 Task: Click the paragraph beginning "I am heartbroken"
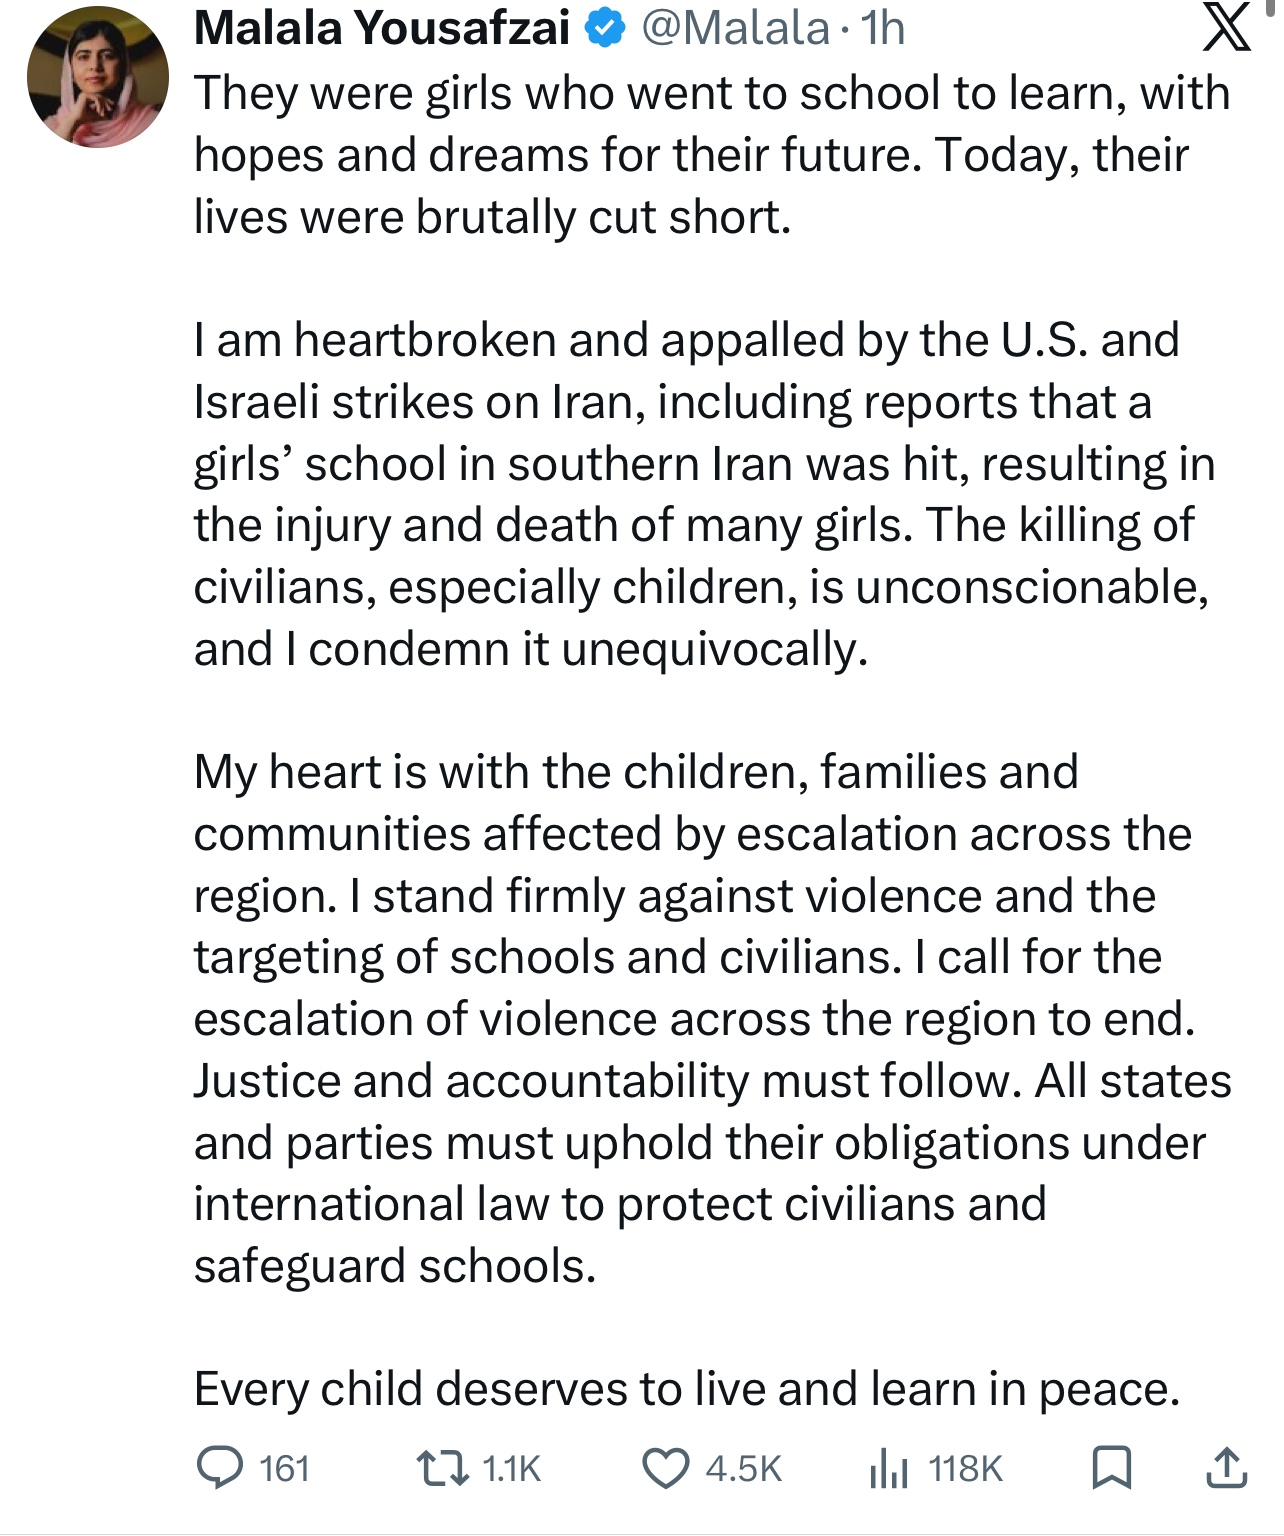[x=700, y=494]
